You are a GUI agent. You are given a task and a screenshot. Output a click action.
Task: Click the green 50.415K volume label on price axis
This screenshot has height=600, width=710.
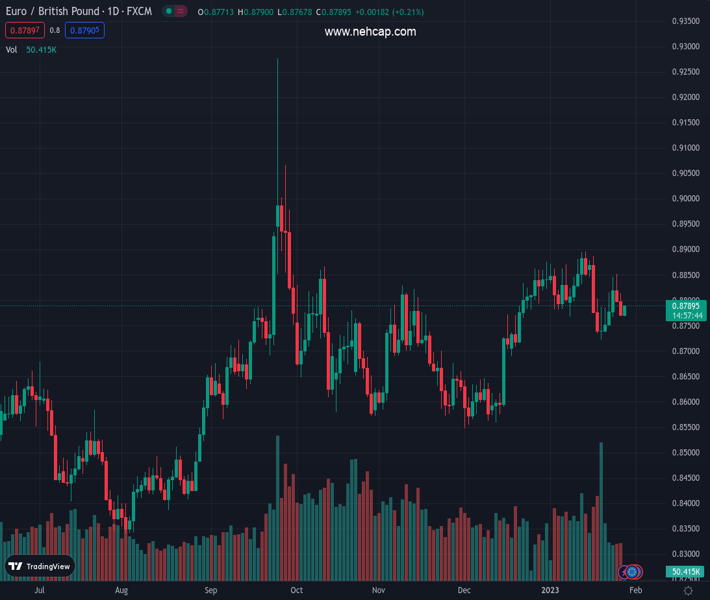[x=685, y=572]
